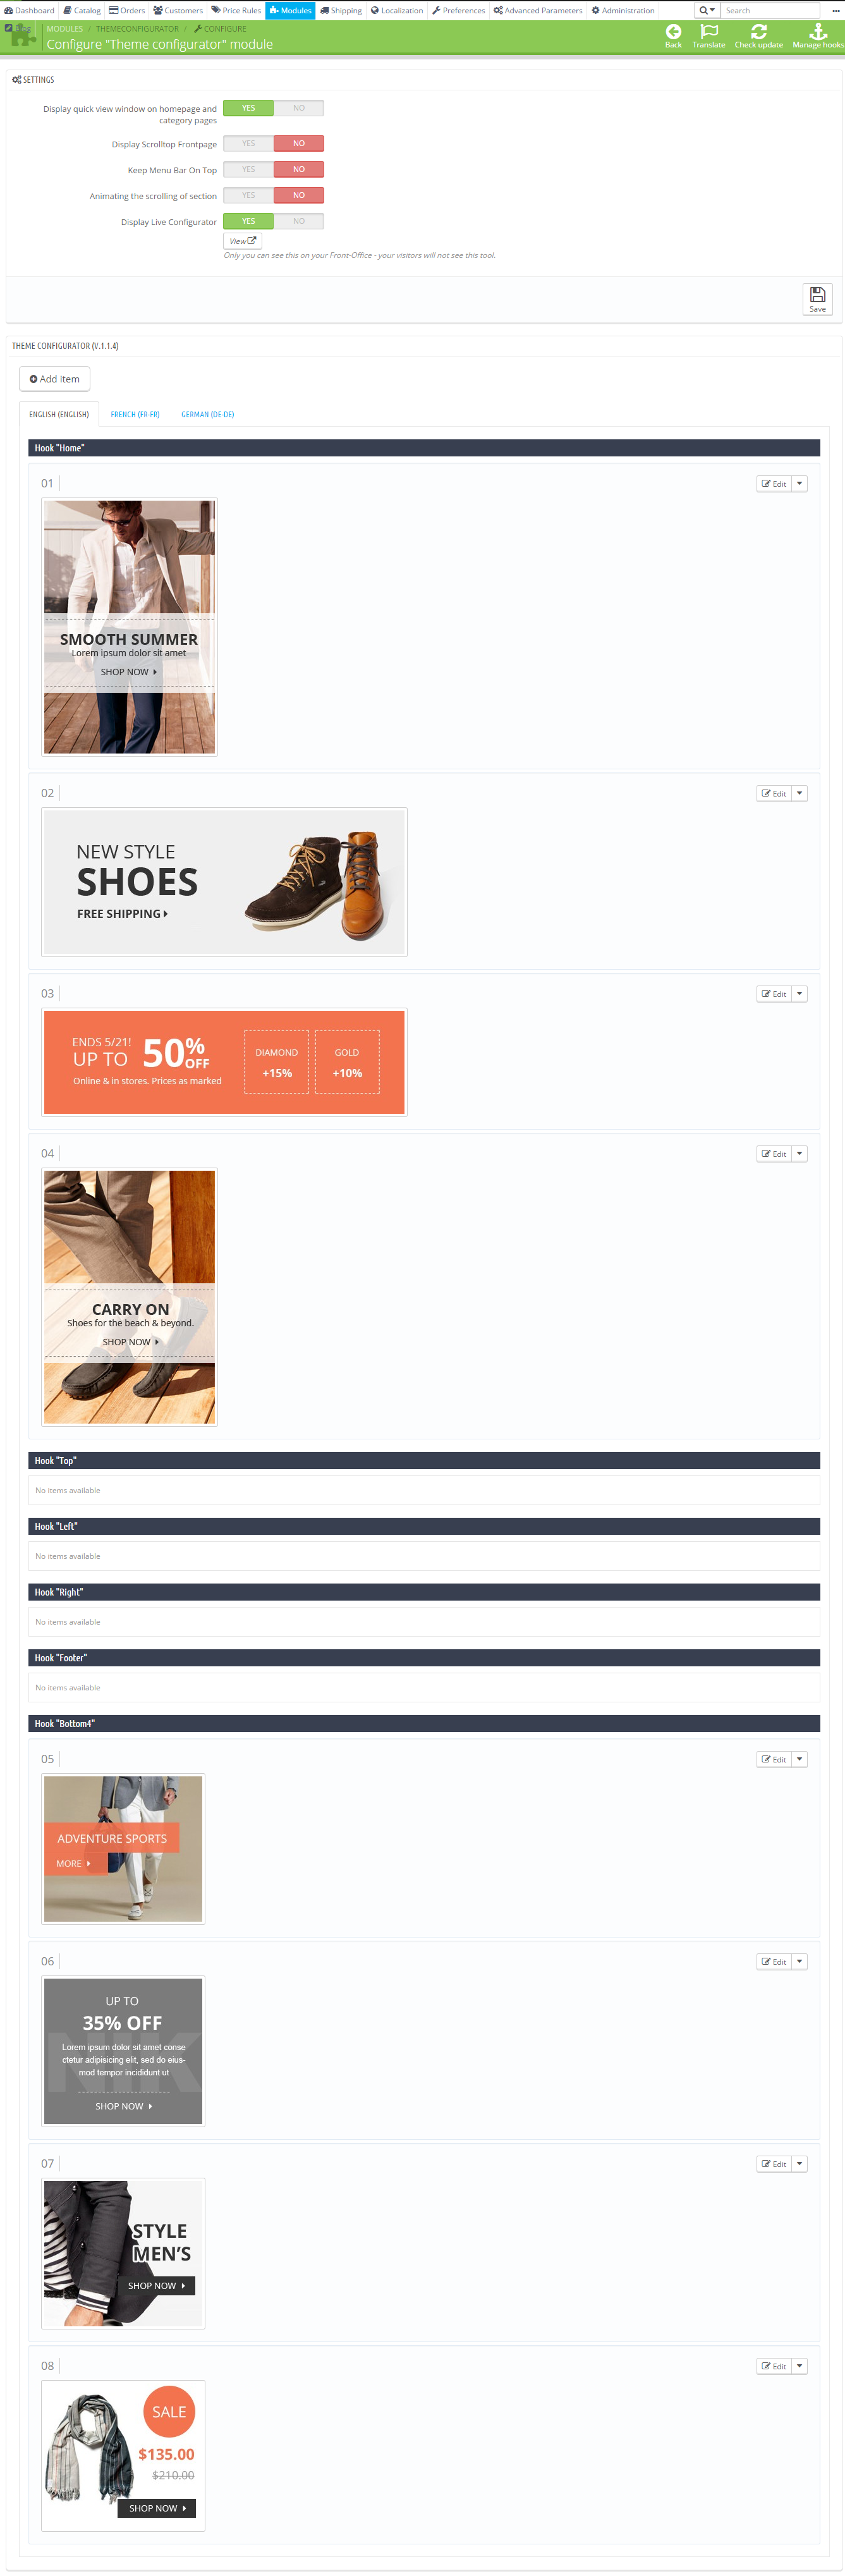Click the New Style Shoes banner thumbnail
The width and height of the screenshot is (845, 2576).
coord(224,882)
